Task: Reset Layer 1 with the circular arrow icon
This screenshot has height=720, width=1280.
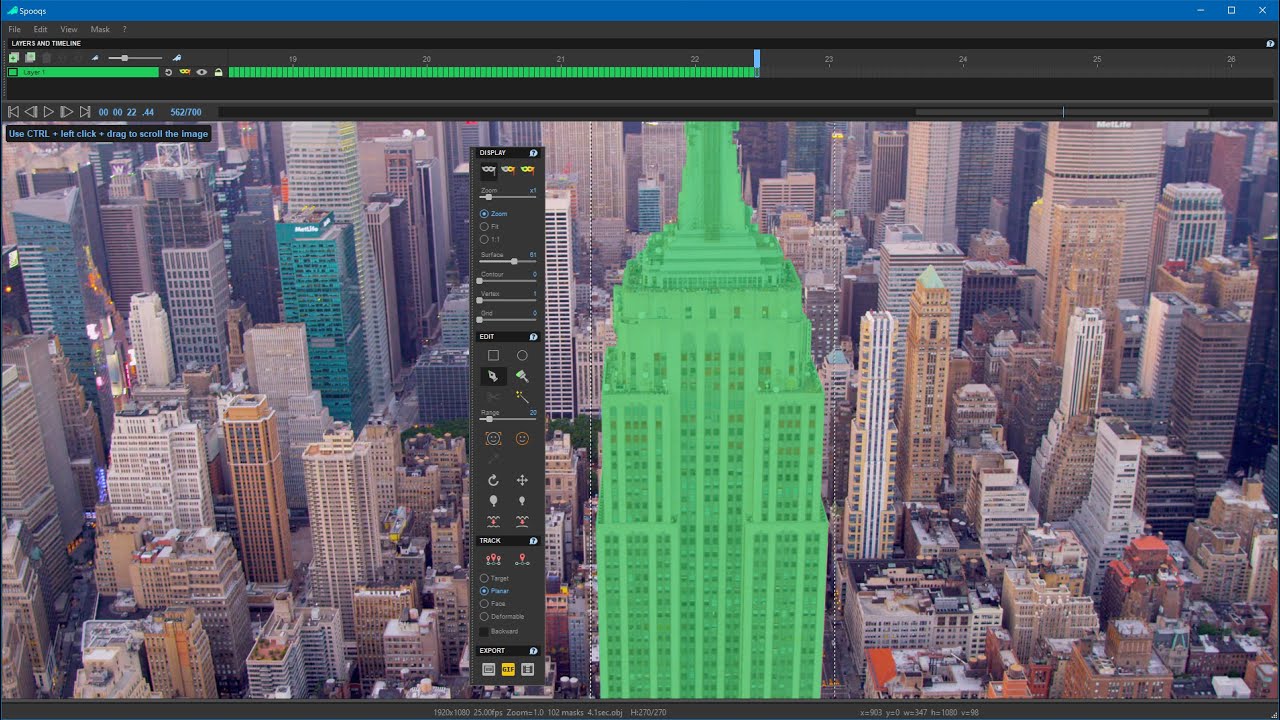Action: tap(168, 72)
